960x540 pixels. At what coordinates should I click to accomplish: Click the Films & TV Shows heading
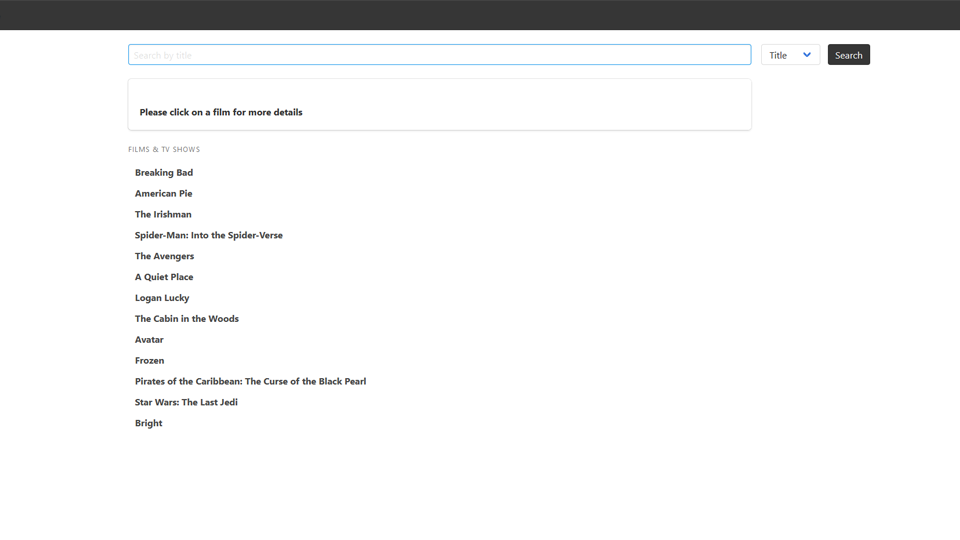164,149
